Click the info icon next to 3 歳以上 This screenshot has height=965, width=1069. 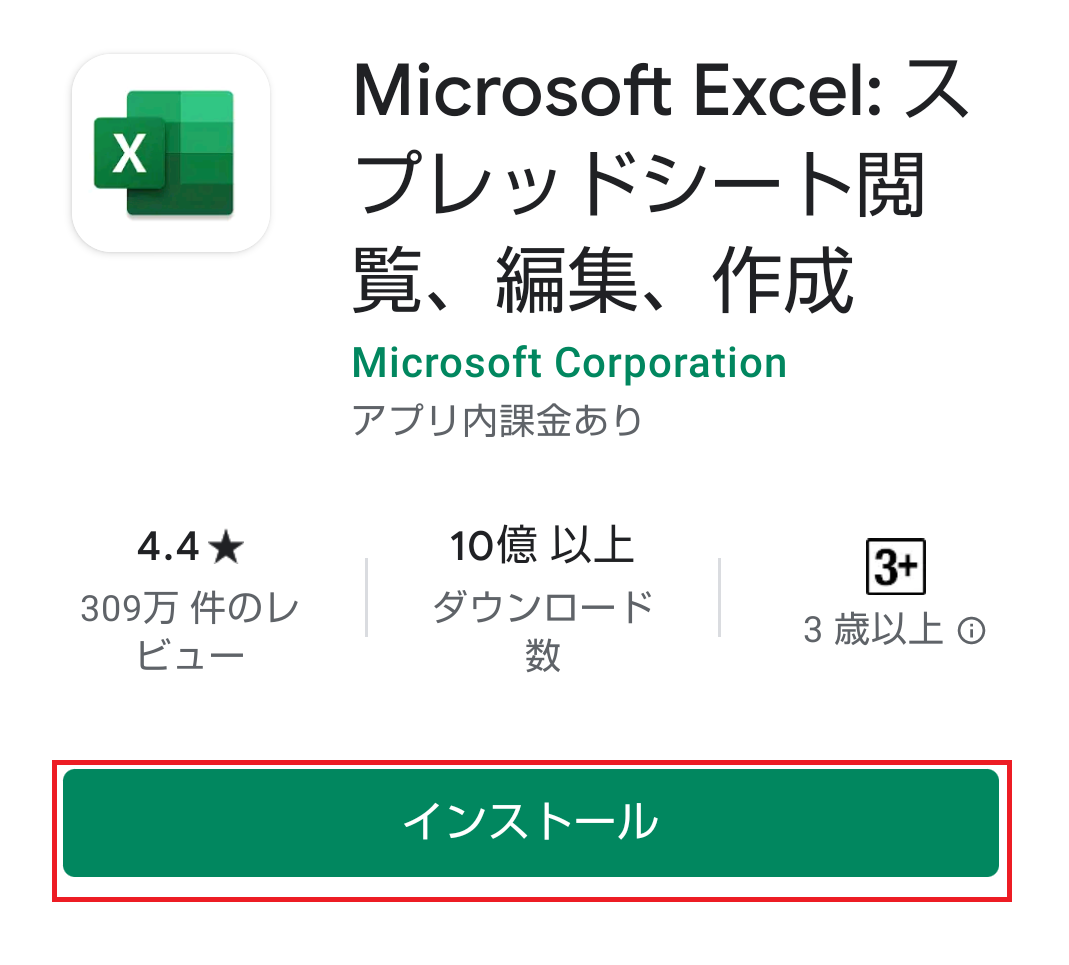(x=971, y=630)
